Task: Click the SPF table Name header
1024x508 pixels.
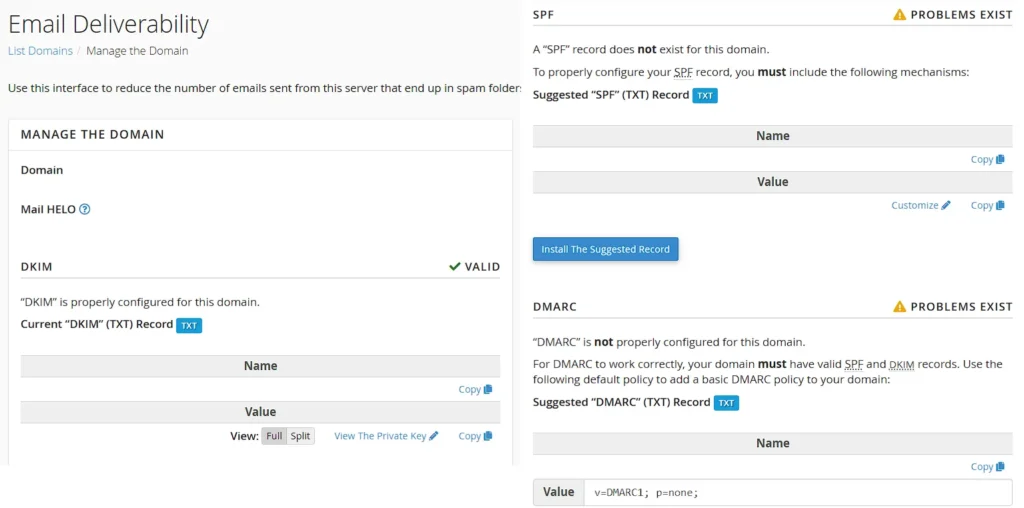Action: [773, 136]
